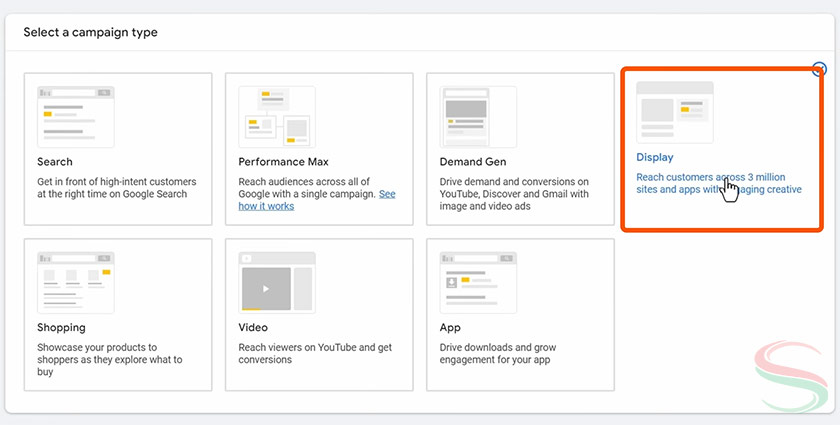
Task: Click the Shopping campaign illustration icon
Action: click(x=75, y=282)
